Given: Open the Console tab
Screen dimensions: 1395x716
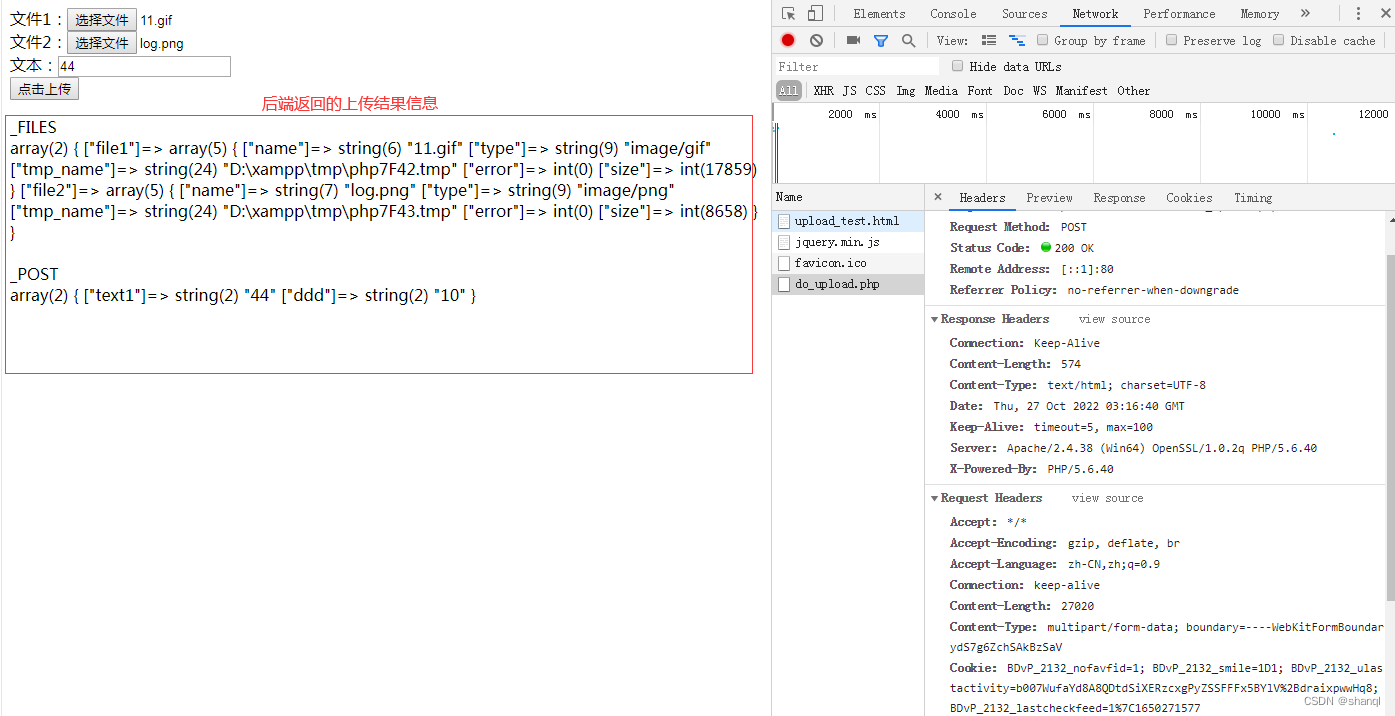Looking at the screenshot, I should point(953,14).
